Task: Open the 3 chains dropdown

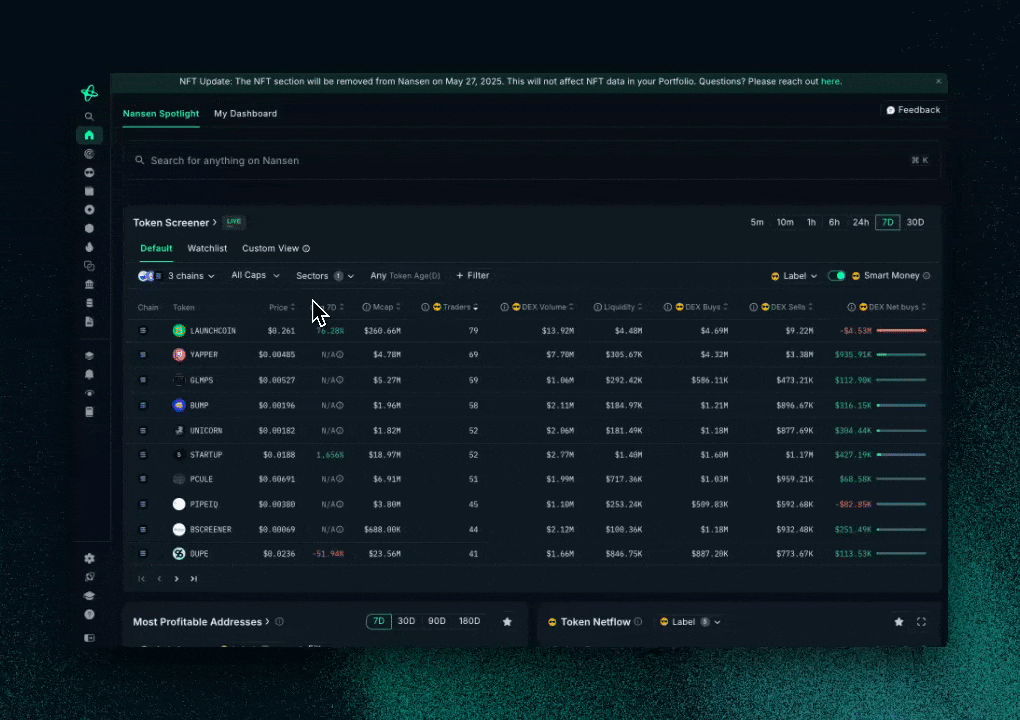Action: click(176, 276)
